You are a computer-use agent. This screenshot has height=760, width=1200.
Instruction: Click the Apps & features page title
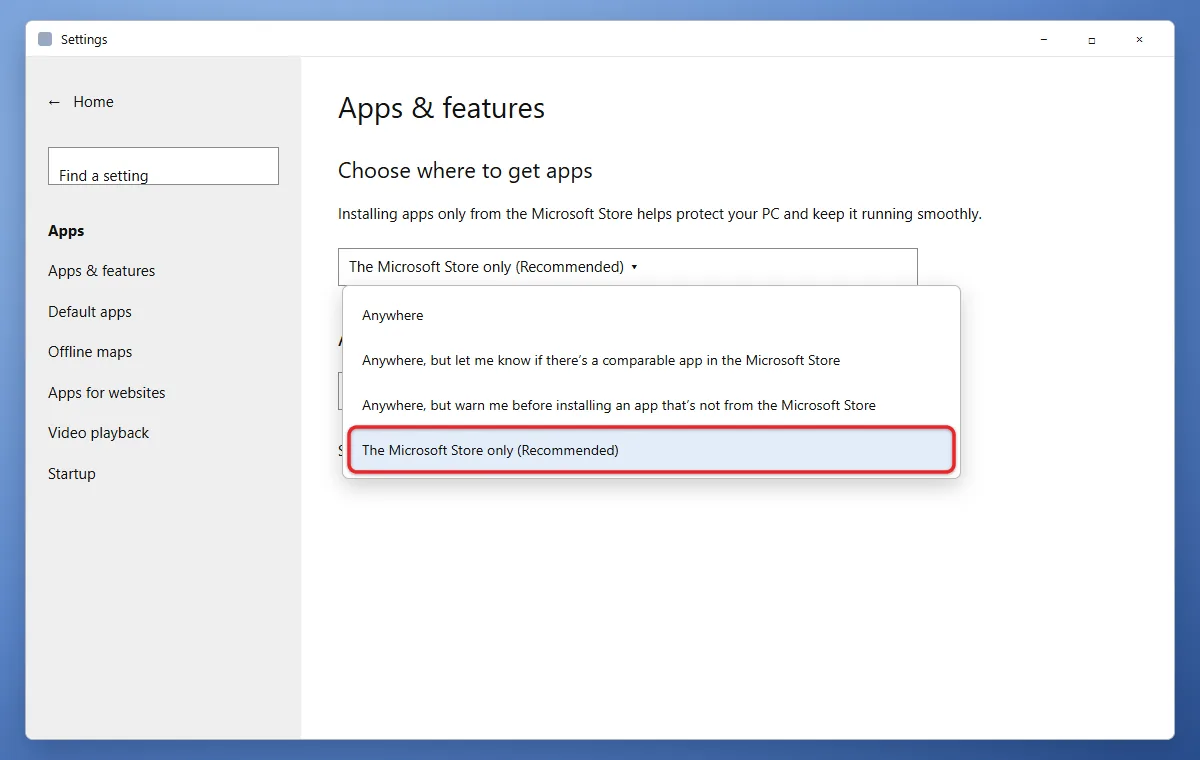click(441, 108)
